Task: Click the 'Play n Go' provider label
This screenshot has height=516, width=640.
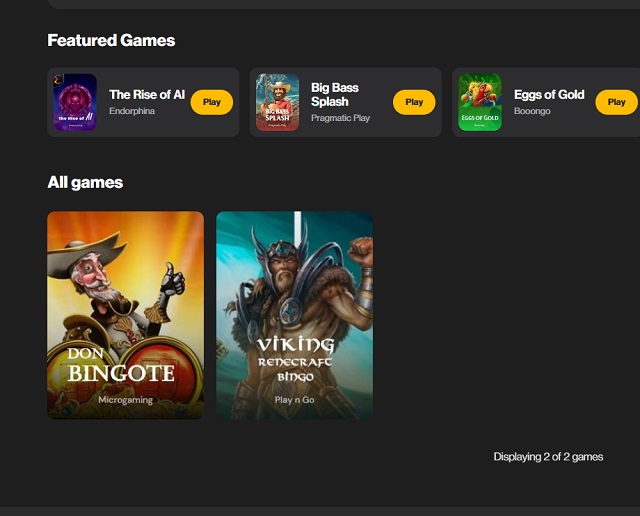Action: 295,400
